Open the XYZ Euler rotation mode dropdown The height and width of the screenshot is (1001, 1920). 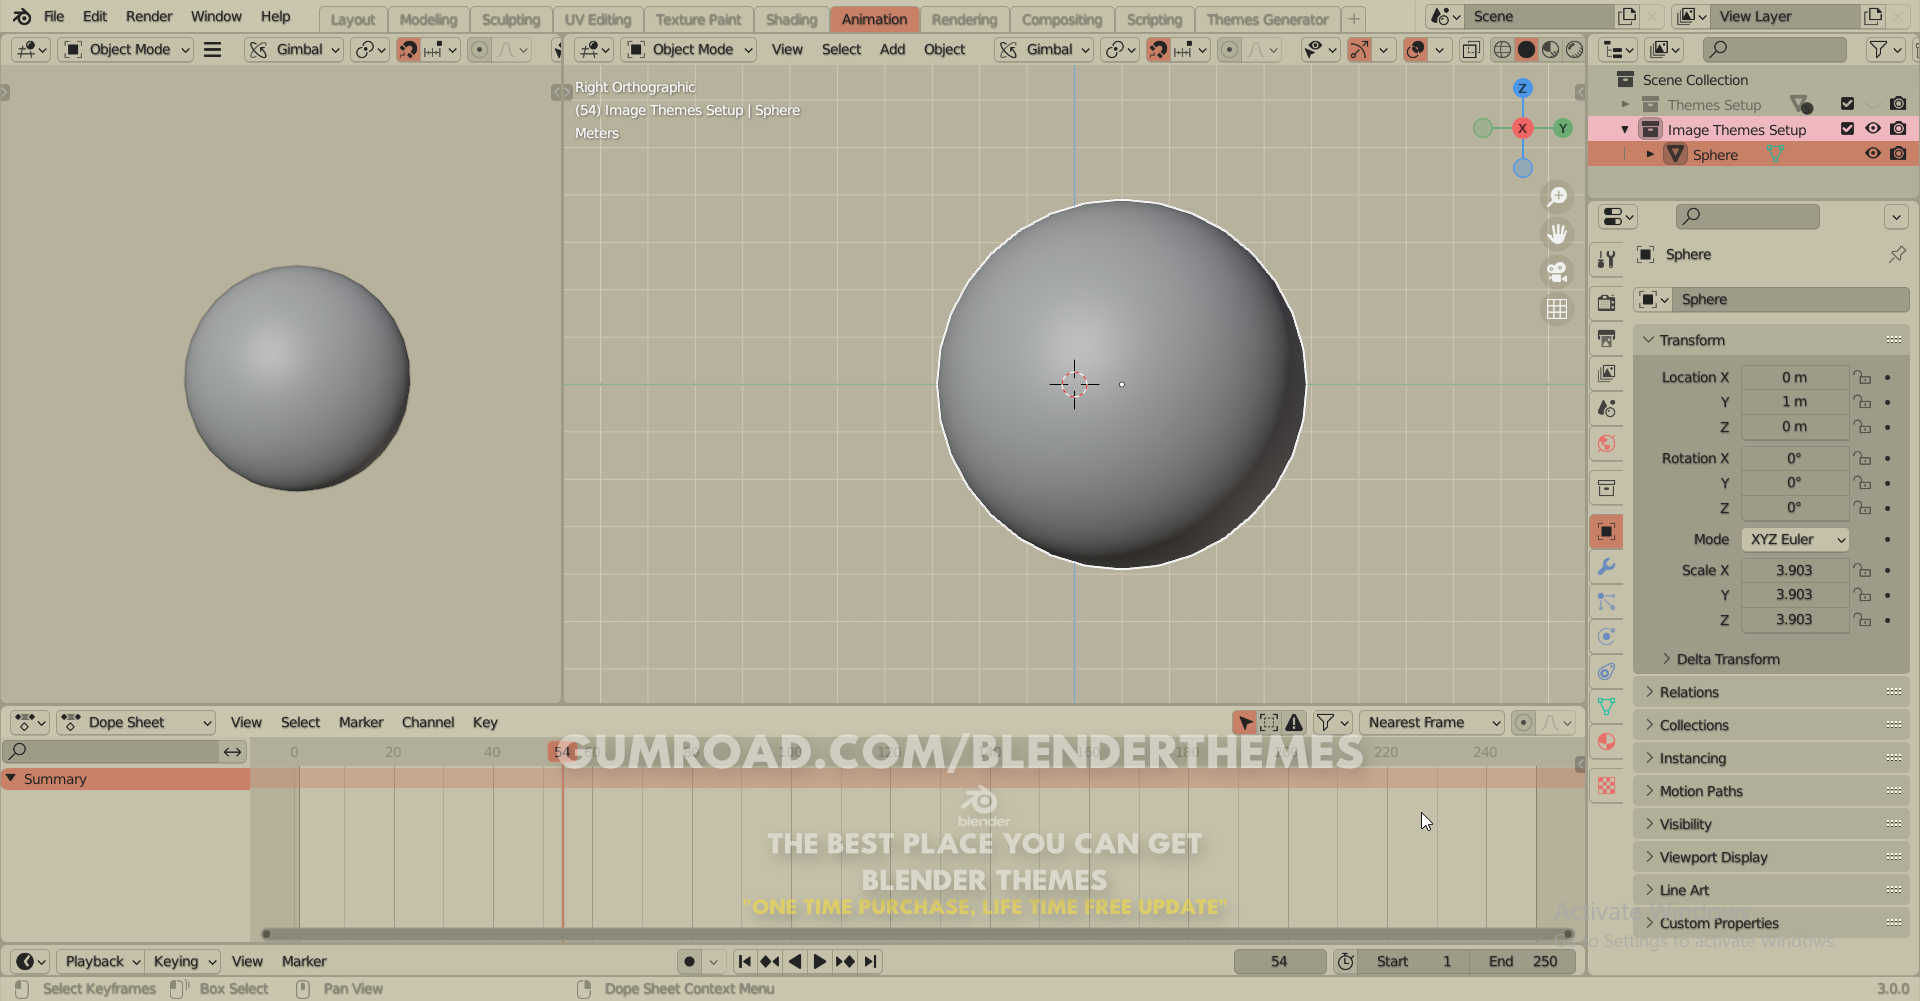[x=1795, y=539]
